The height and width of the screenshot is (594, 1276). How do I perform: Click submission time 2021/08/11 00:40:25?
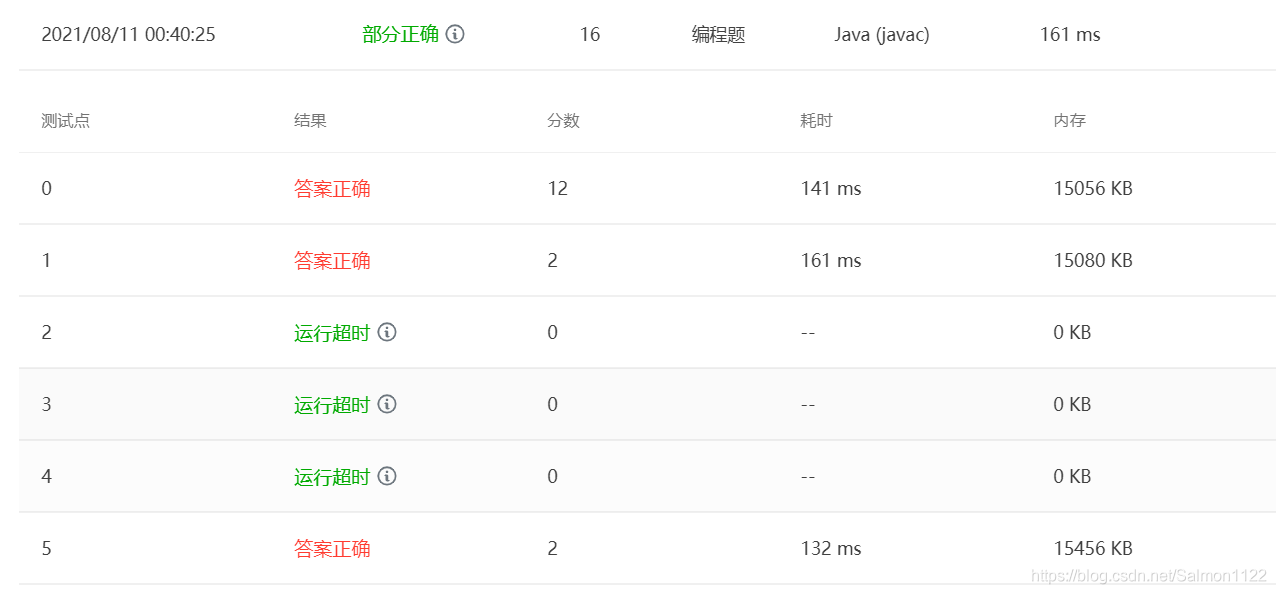[128, 34]
